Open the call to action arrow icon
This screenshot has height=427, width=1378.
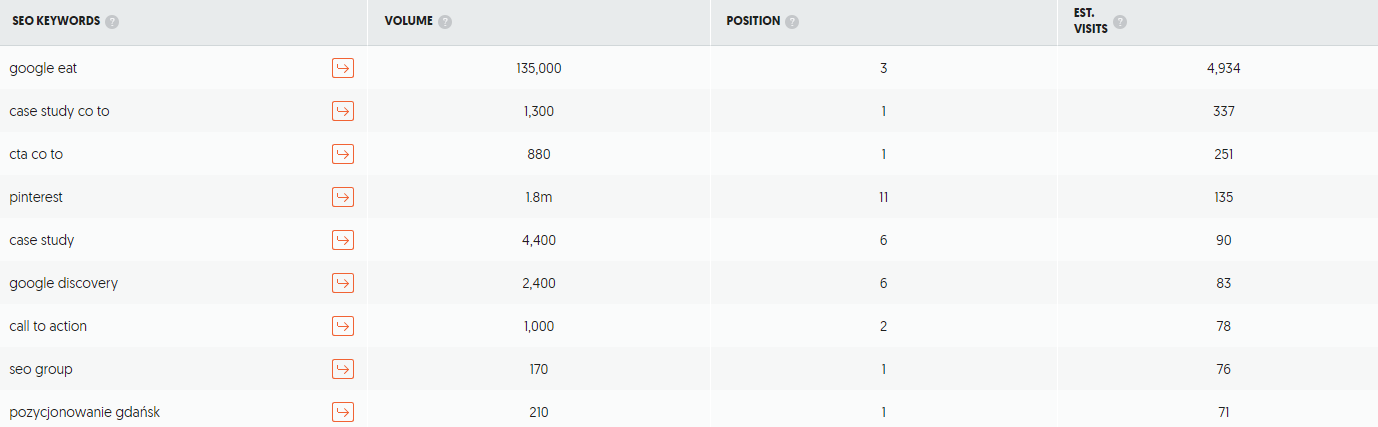(343, 326)
